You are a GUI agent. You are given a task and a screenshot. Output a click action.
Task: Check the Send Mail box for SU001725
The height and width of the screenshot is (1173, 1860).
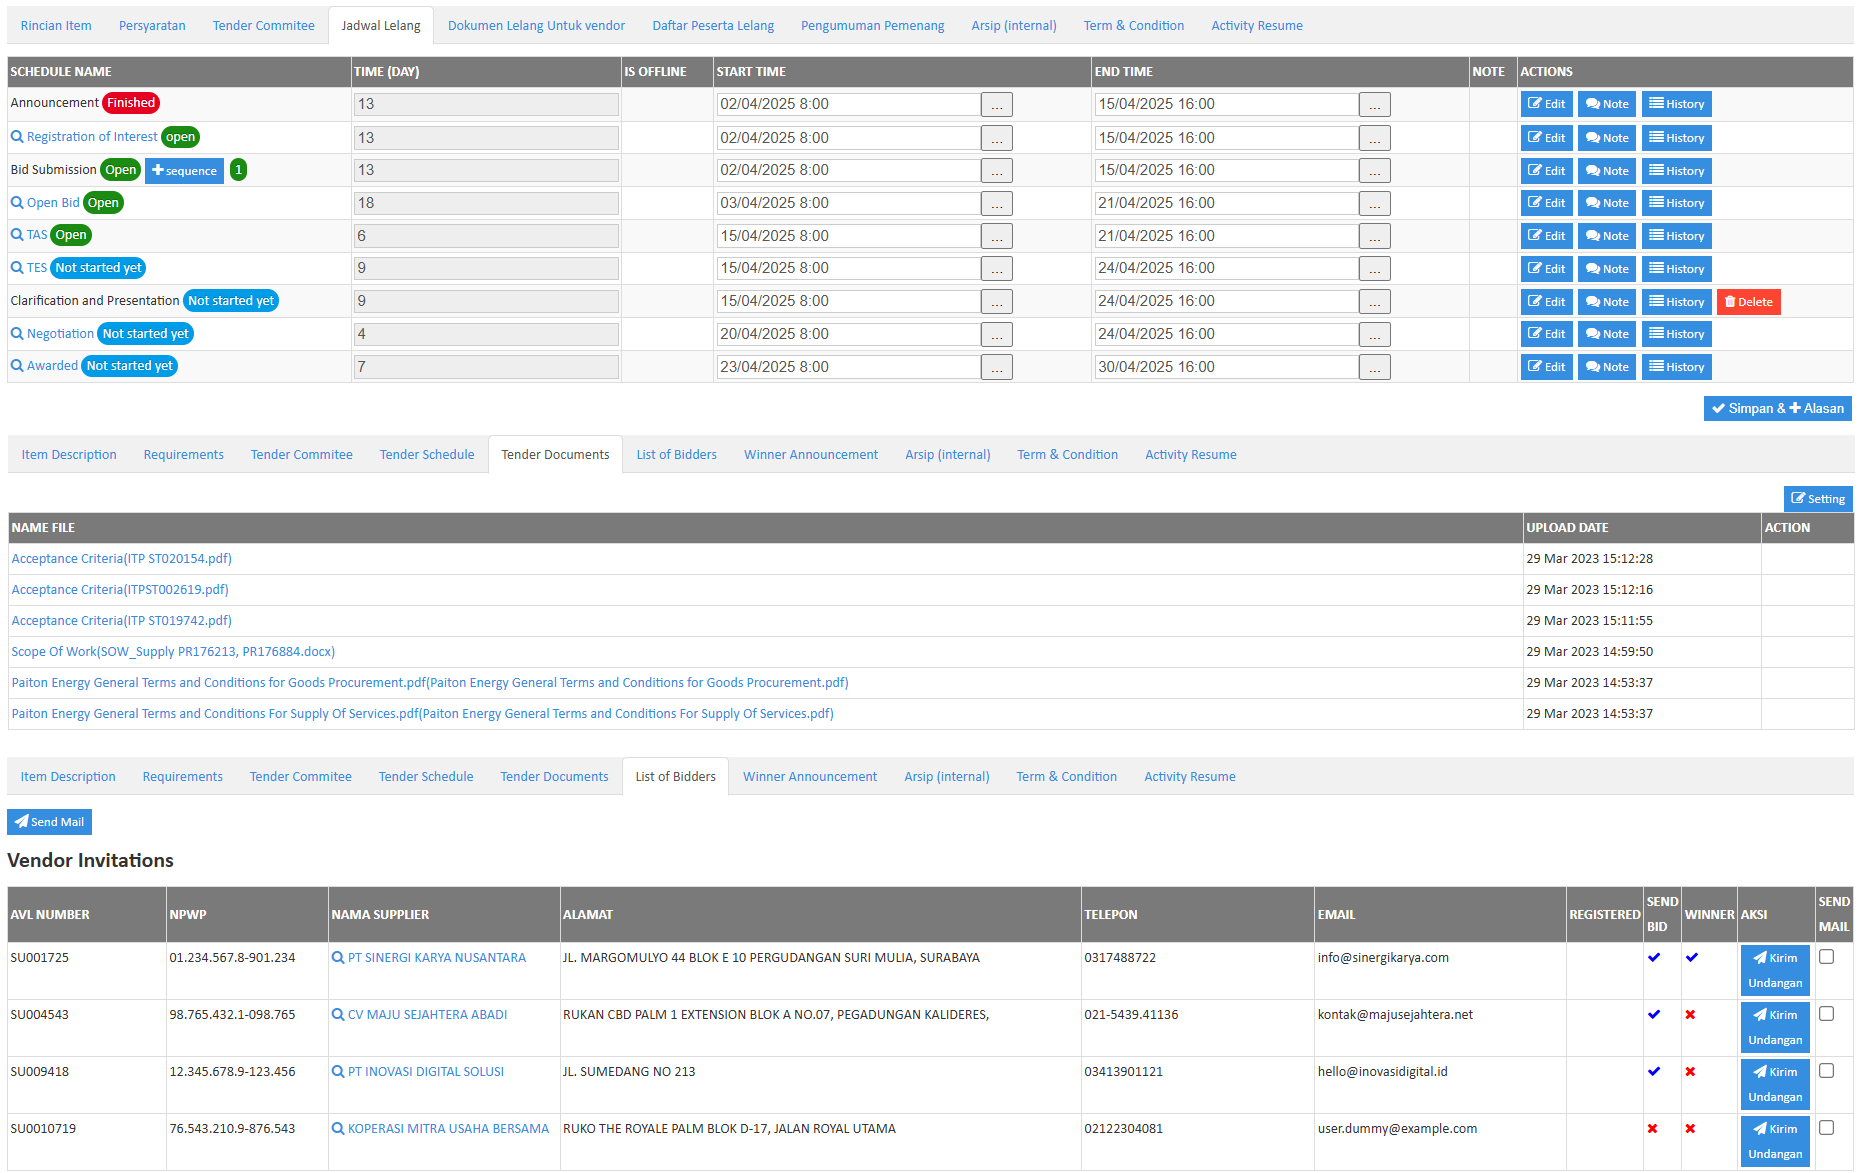(x=1827, y=957)
